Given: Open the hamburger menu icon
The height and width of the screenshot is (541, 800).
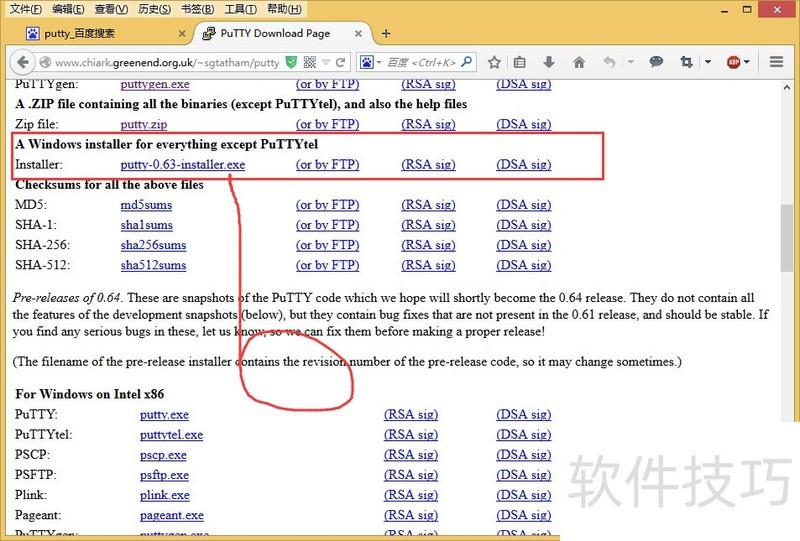Looking at the screenshot, I should [x=779, y=62].
